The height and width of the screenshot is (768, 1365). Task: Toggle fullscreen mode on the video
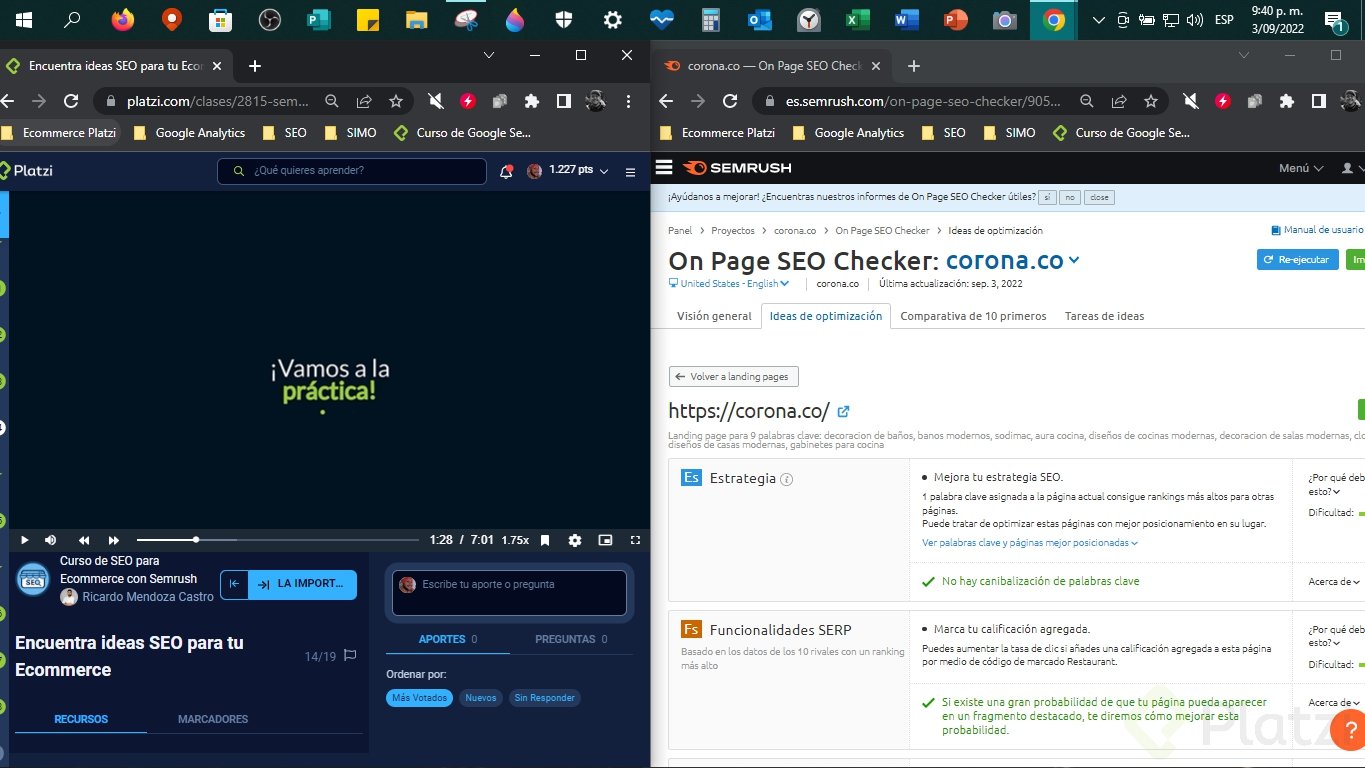coord(635,540)
